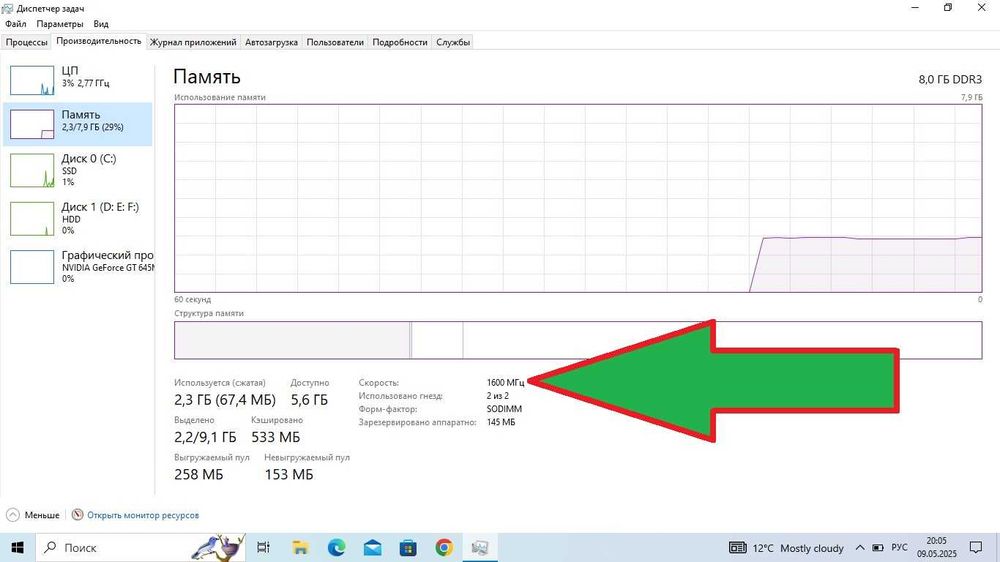Expand hidden system tray icons chevron
The width and height of the screenshot is (1000, 562).
coord(860,548)
